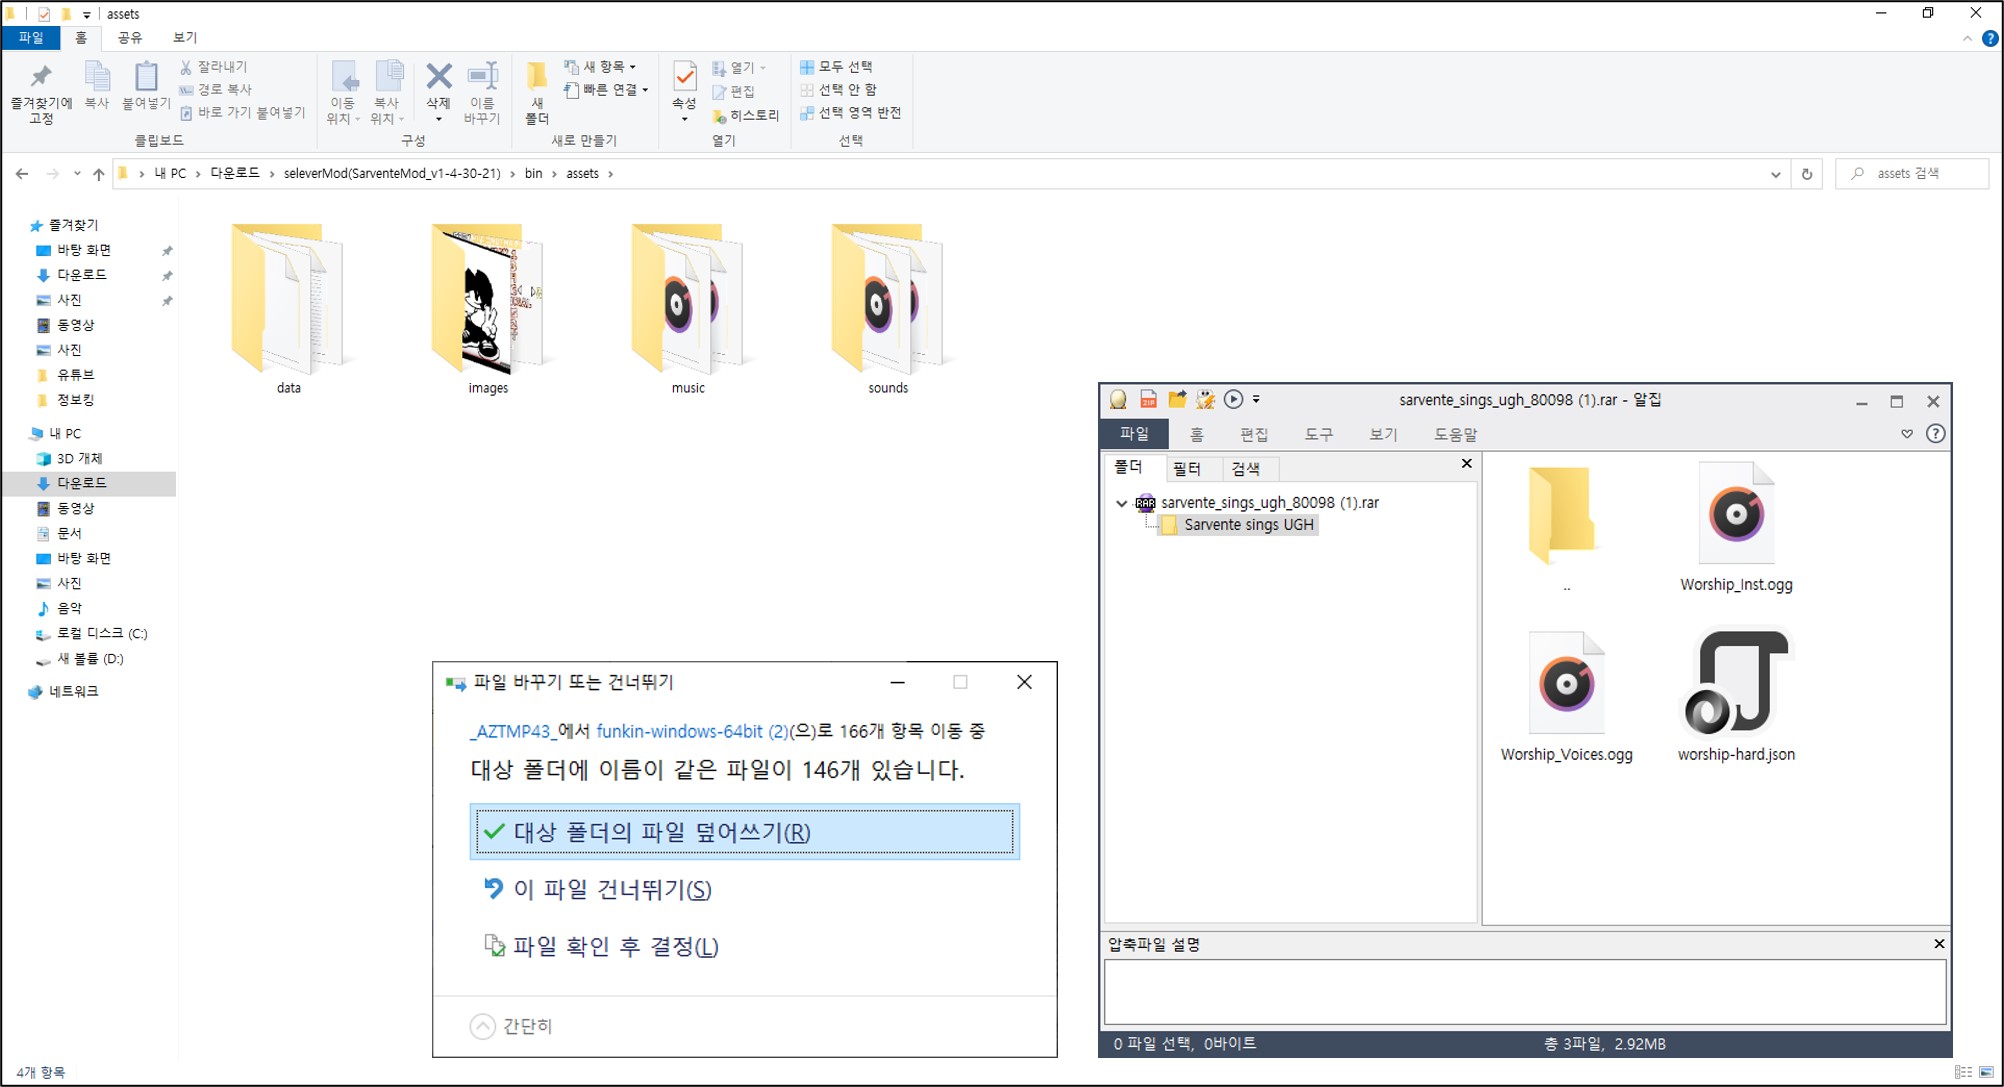Image resolution: width=2004 pixels, height=1087 pixels.
Task: Click refresh icon next to address bar
Action: click(1807, 174)
